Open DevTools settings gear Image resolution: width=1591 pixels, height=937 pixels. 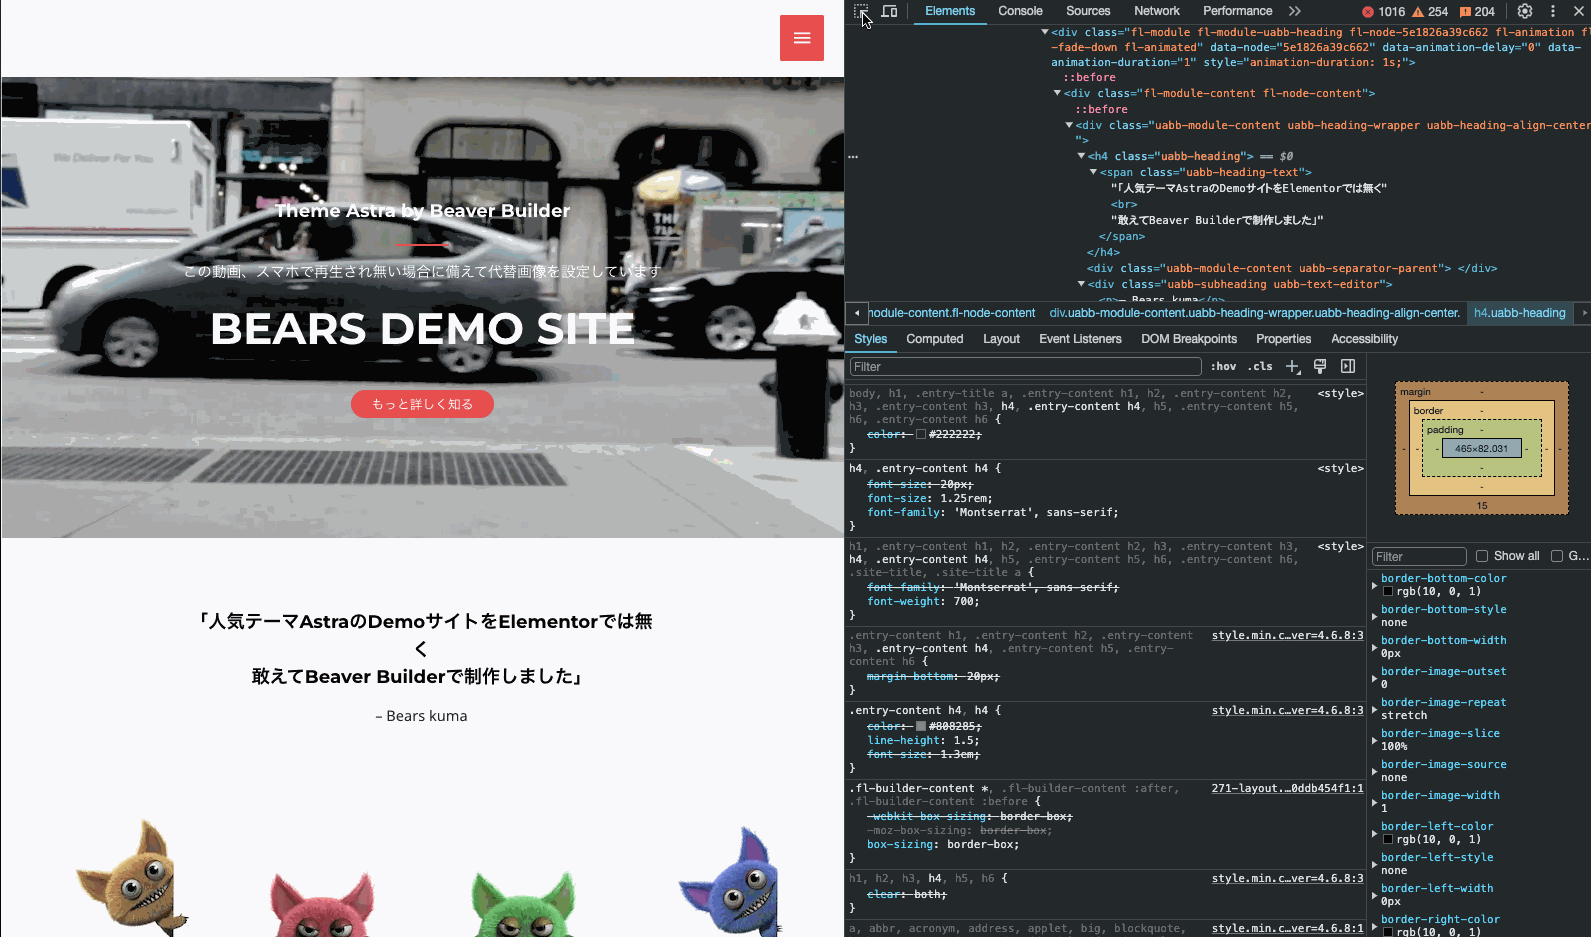pos(1525,12)
